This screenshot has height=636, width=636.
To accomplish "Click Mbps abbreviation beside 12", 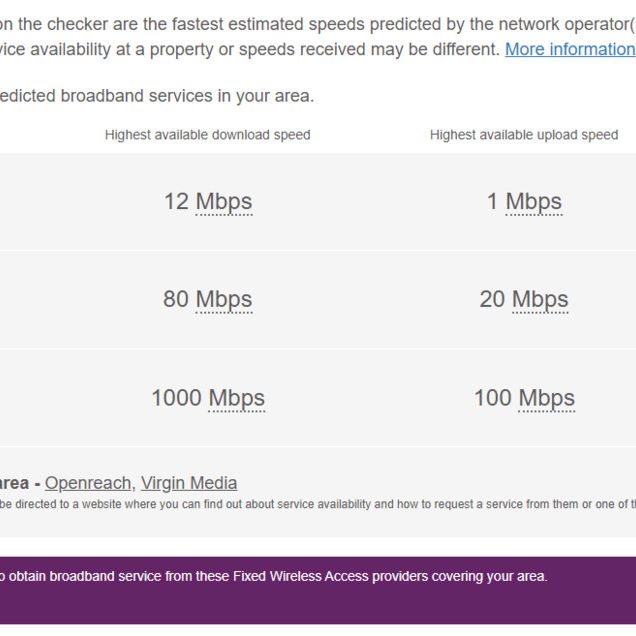I will (224, 201).
